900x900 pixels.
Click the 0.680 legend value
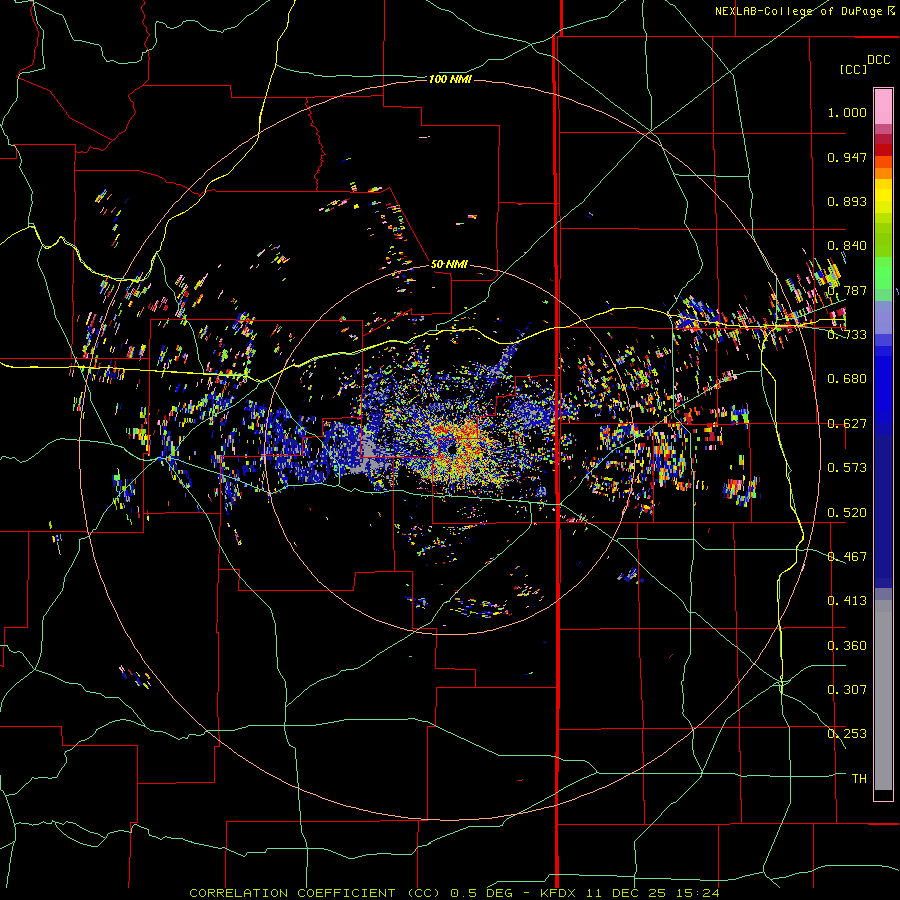click(x=847, y=379)
